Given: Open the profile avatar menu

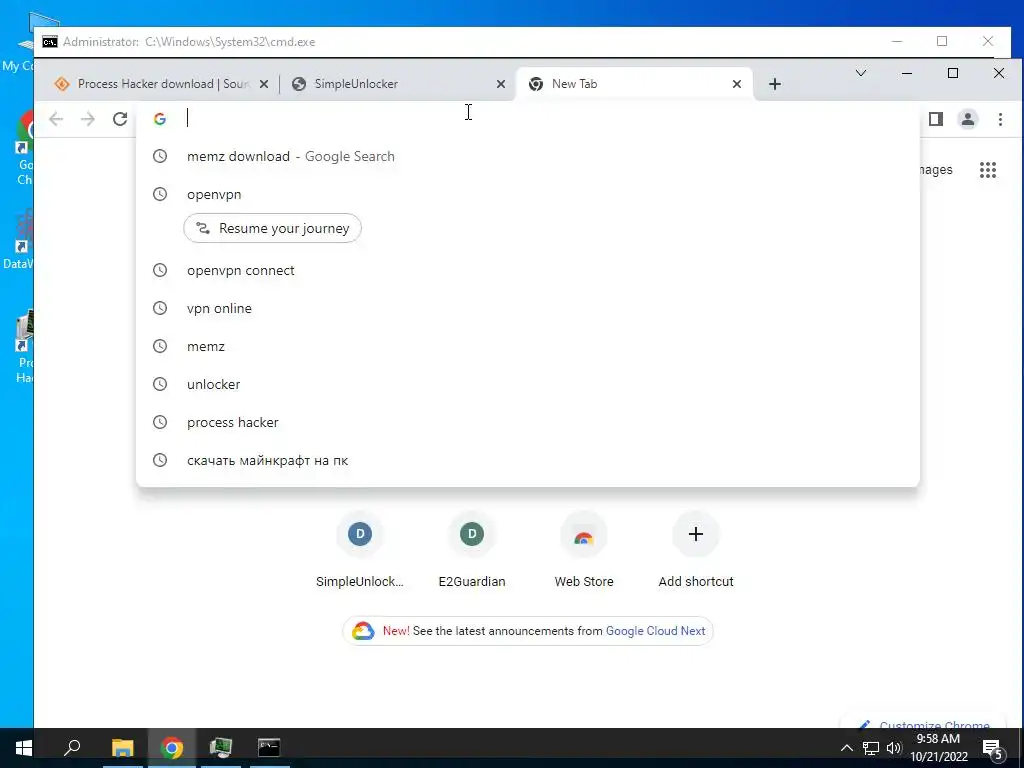Looking at the screenshot, I should [967, 119].
